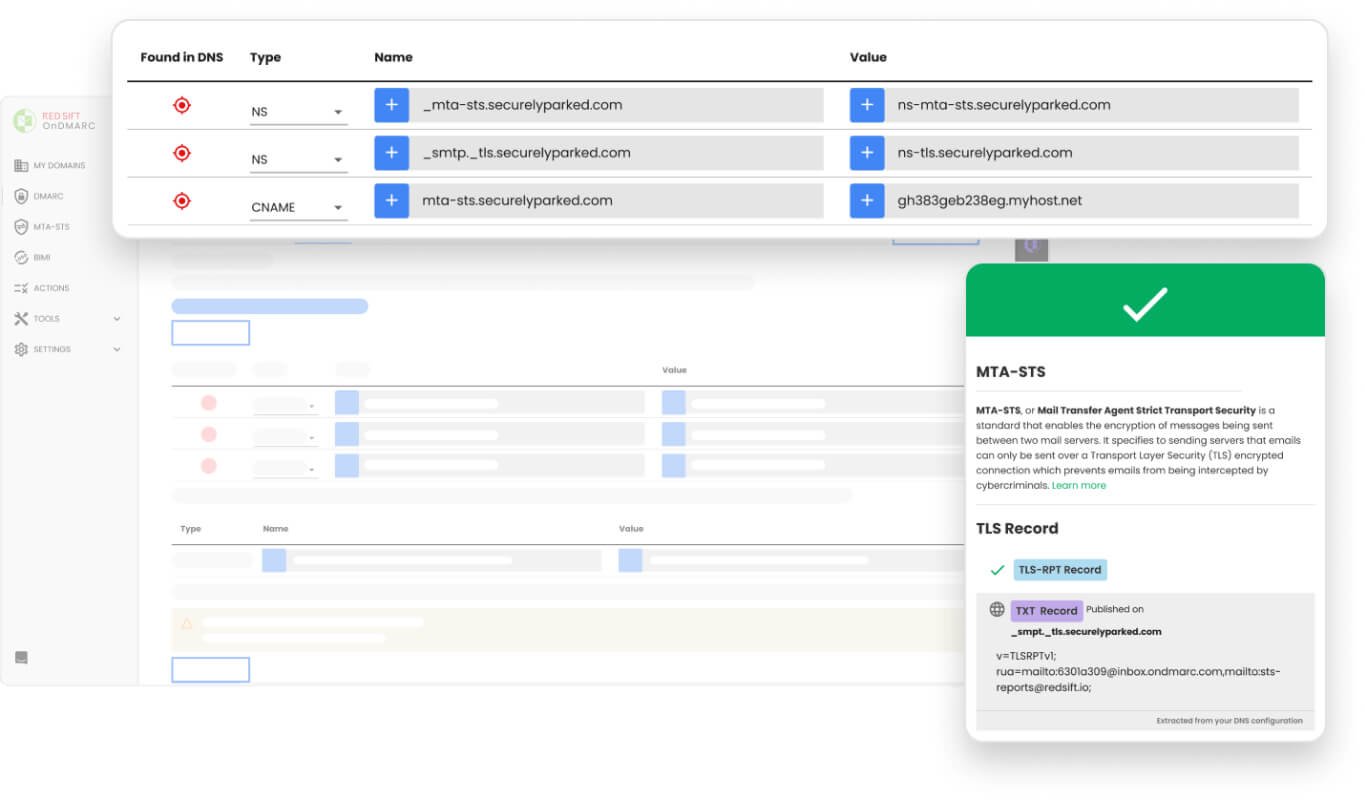The width and height of the screenshot is (1367, 800).
Task: Open NS type dropdown for _smtp._tls row
Action: tap(298, 160)
